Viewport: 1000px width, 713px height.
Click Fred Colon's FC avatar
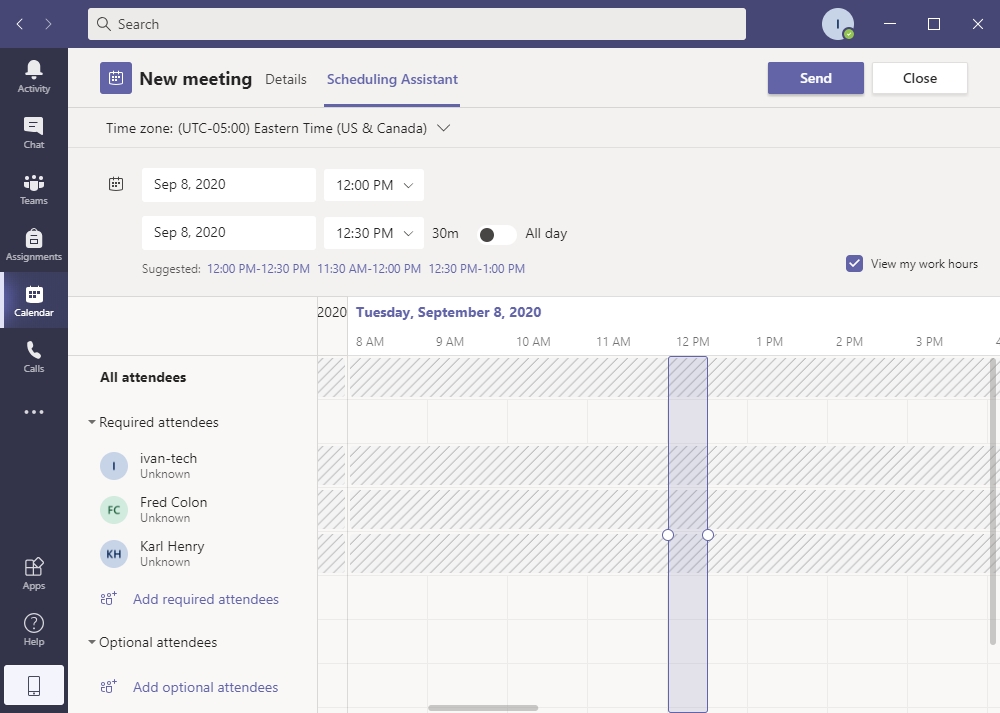(x=114, y=510)
